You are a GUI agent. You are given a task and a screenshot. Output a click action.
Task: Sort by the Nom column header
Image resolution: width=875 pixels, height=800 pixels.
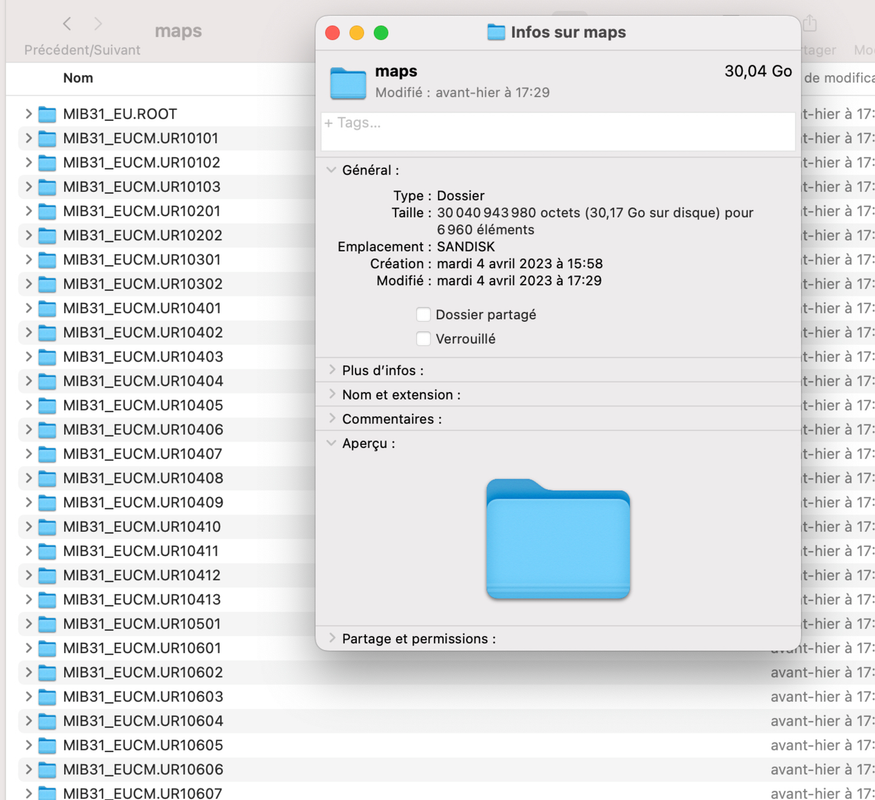coord(78,78)
